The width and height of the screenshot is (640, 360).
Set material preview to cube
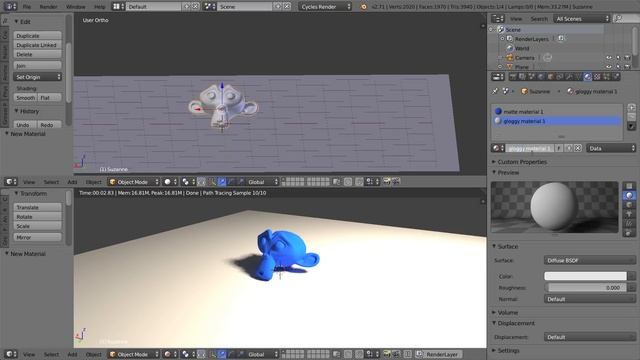(x=629, y=205)
